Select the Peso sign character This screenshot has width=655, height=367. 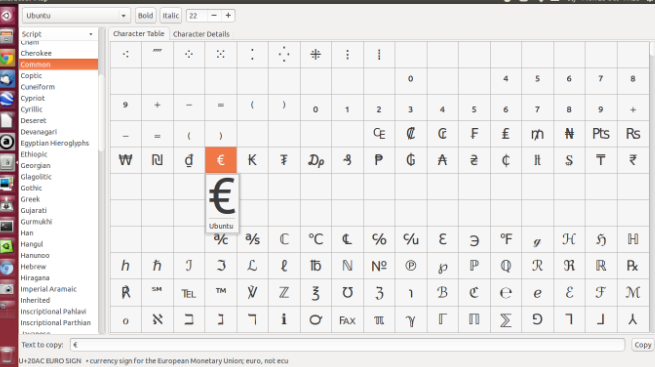(x=379, y=160)
